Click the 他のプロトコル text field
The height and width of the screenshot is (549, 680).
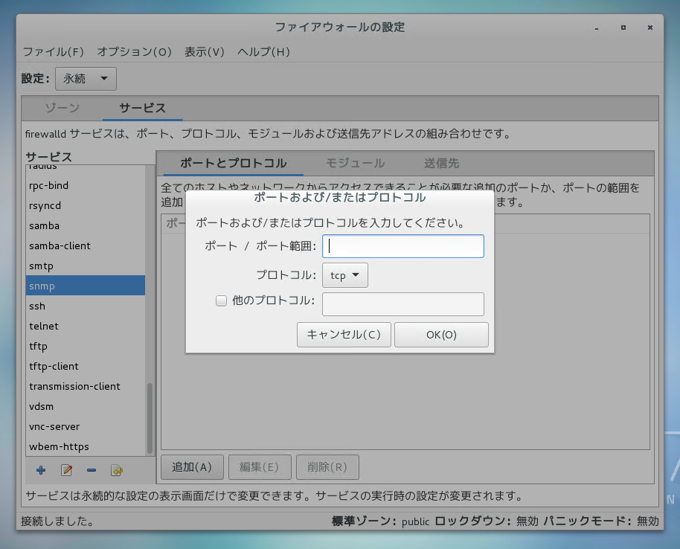pos(403,304)
